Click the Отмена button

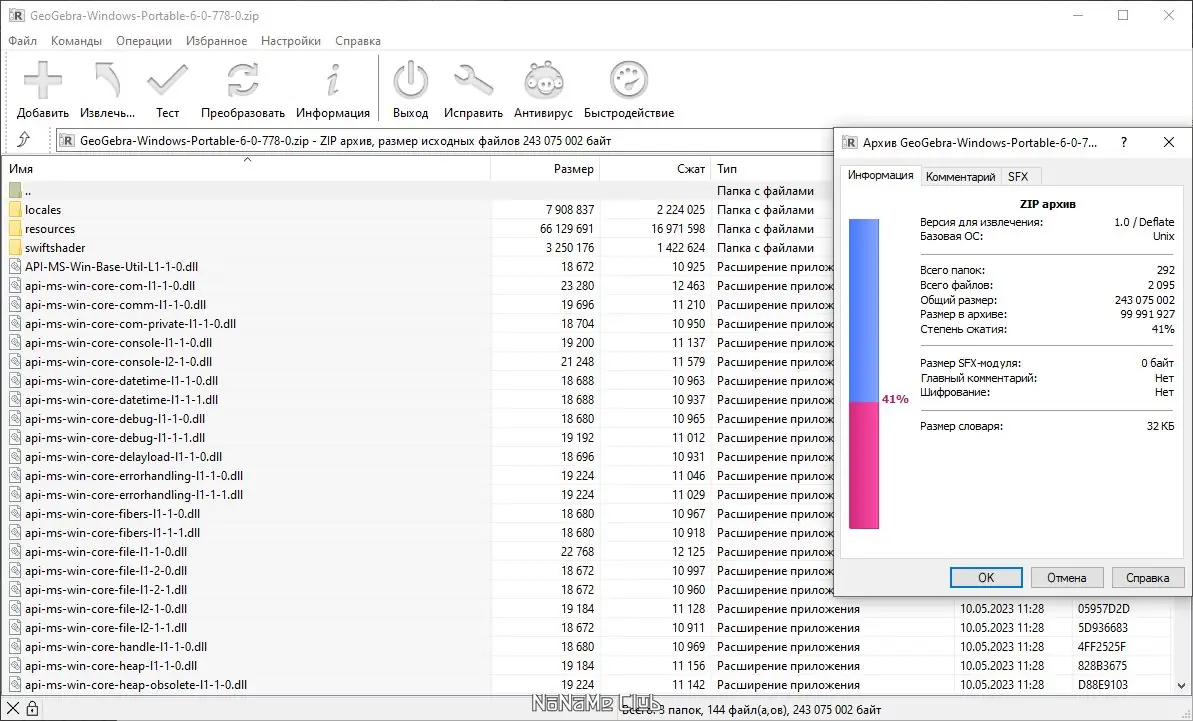click(1066, 577)
